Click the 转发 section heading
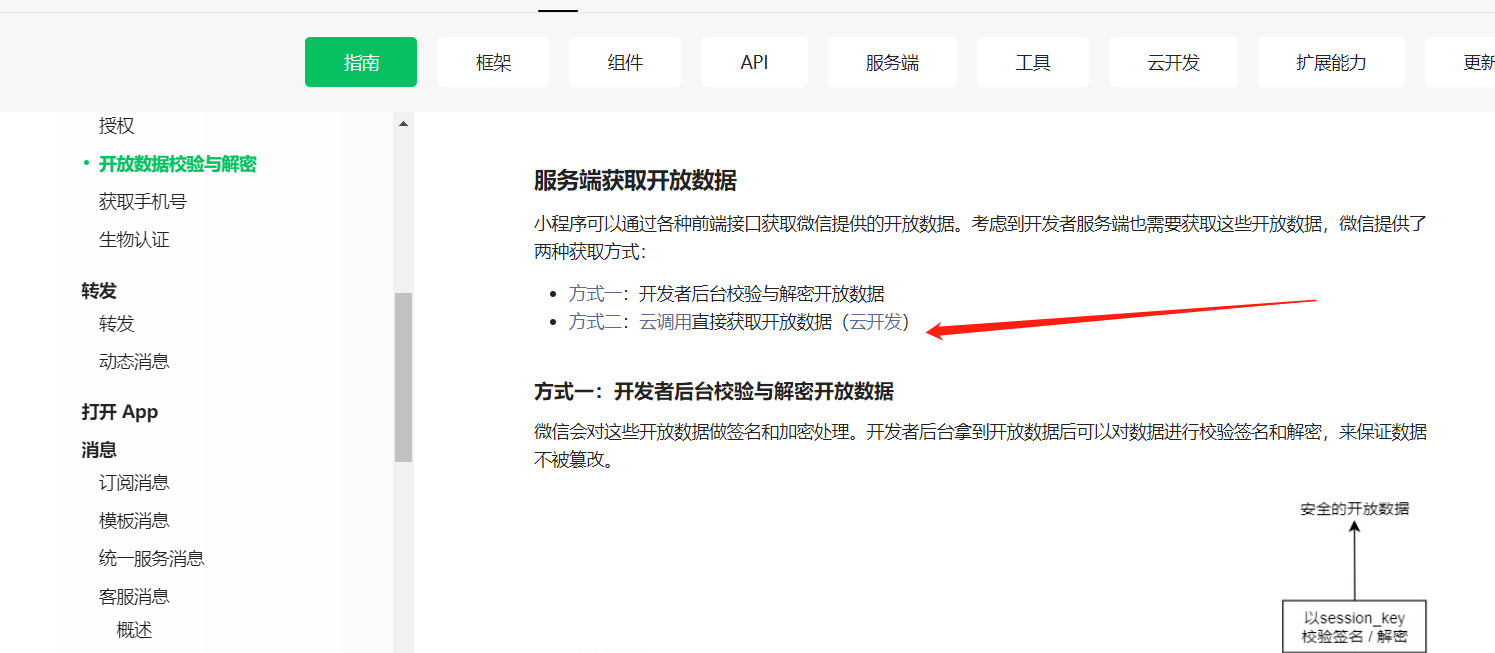The height and width of the screenshot is (653, 1495). point(99,291)
